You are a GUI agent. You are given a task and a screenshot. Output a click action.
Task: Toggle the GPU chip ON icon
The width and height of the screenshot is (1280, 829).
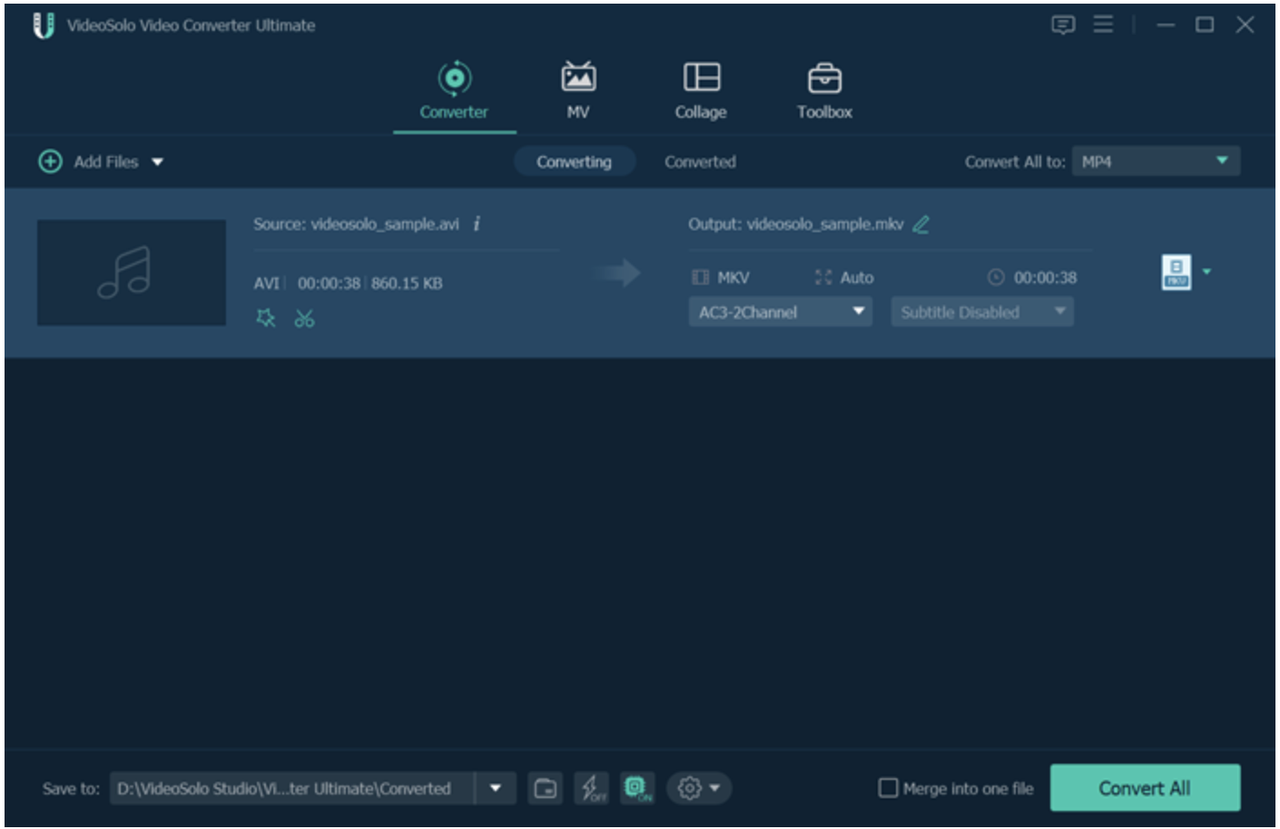[x=637, y=788]
